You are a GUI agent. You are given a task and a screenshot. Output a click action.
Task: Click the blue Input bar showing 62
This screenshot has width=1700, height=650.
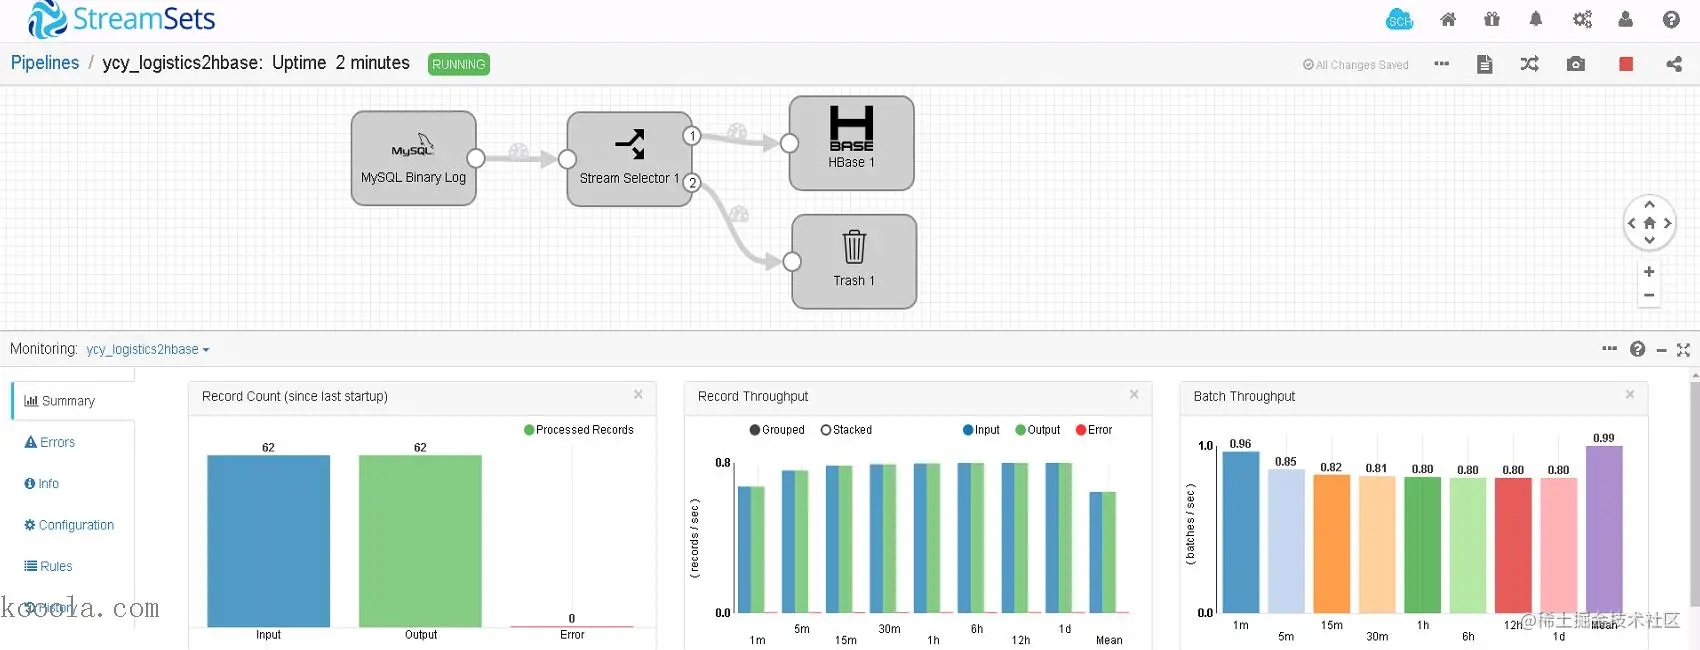coord(268,541)
